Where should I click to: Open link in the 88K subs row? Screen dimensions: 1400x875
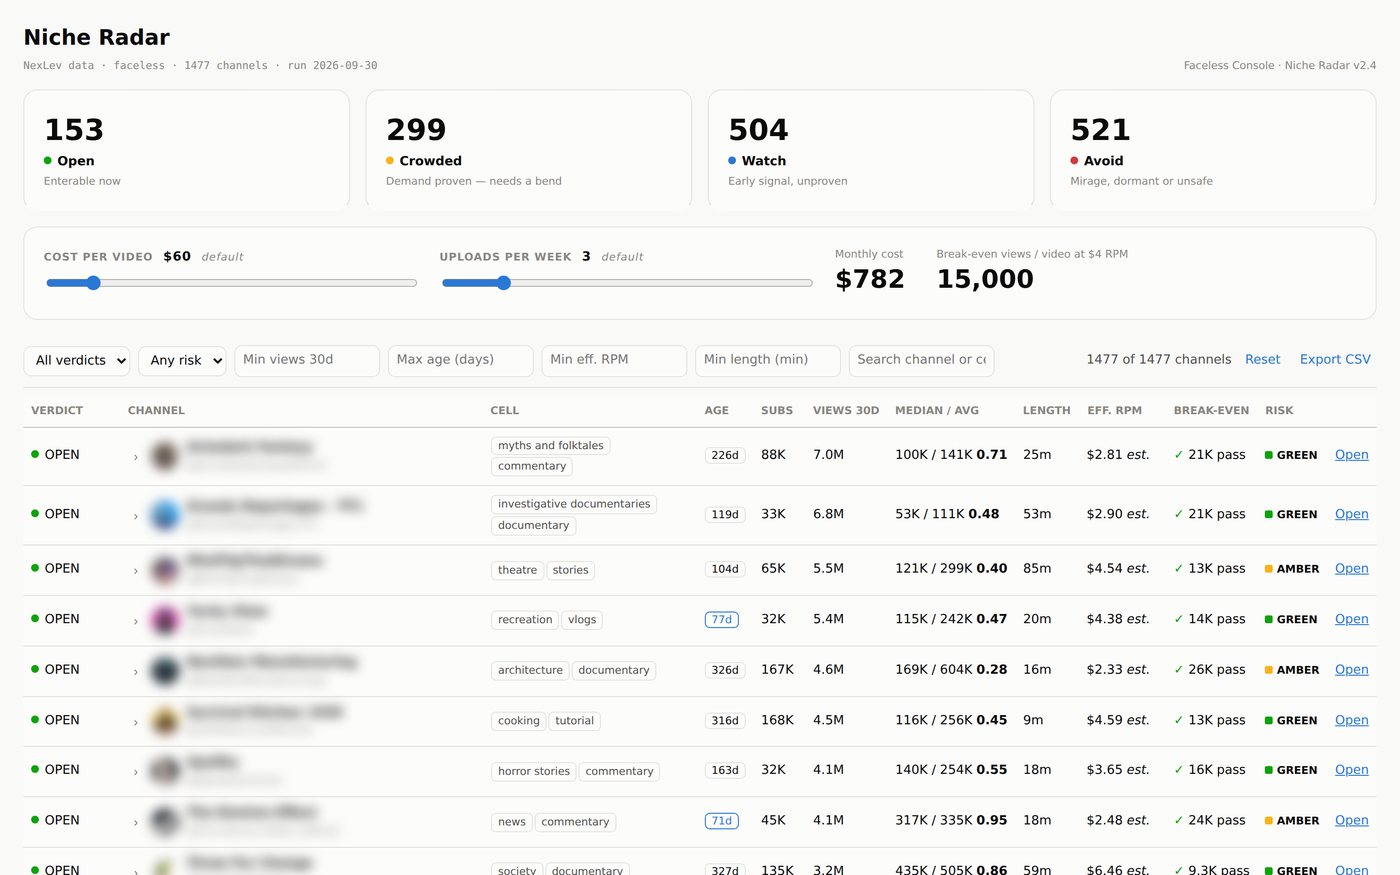(x=1351, y=455)
